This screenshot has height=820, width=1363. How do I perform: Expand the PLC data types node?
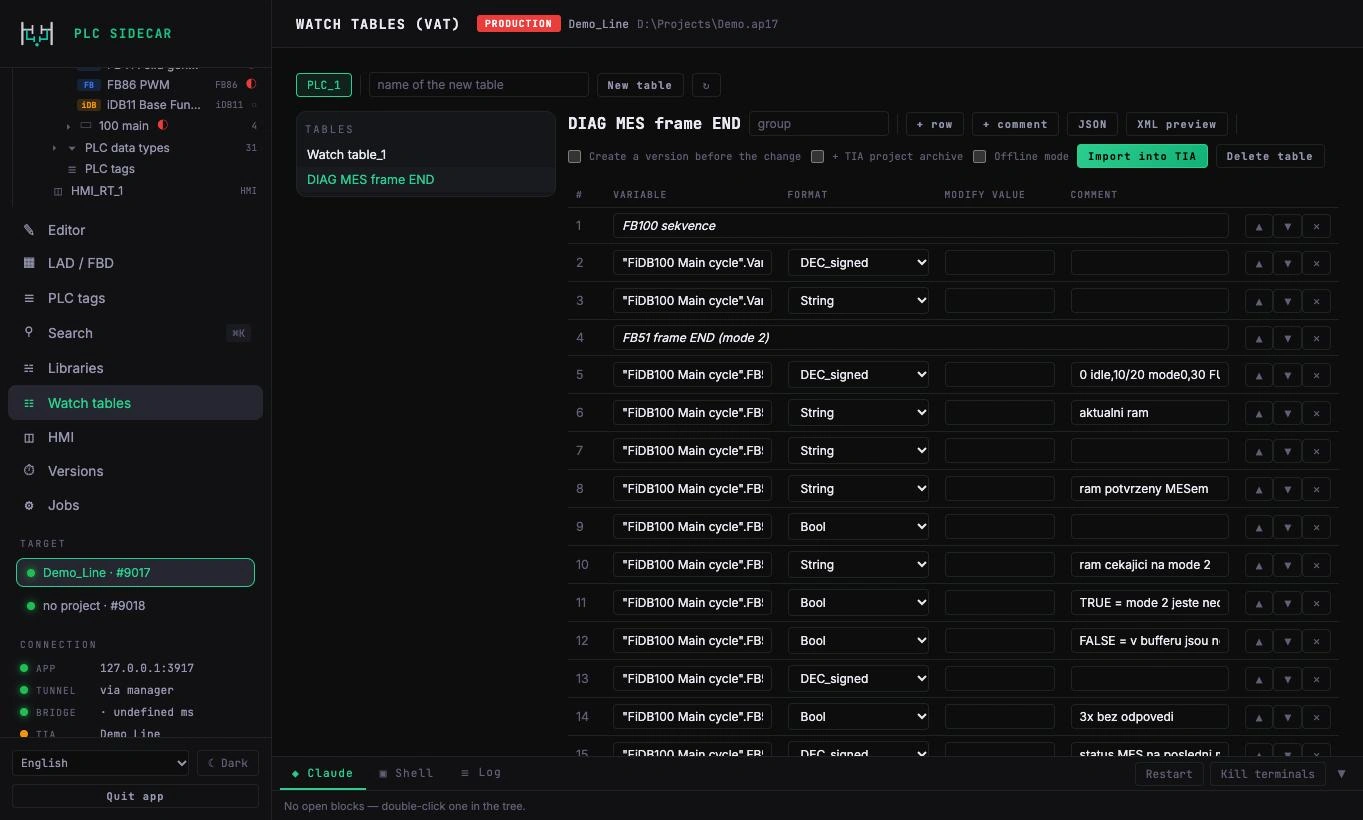(54, 148)
